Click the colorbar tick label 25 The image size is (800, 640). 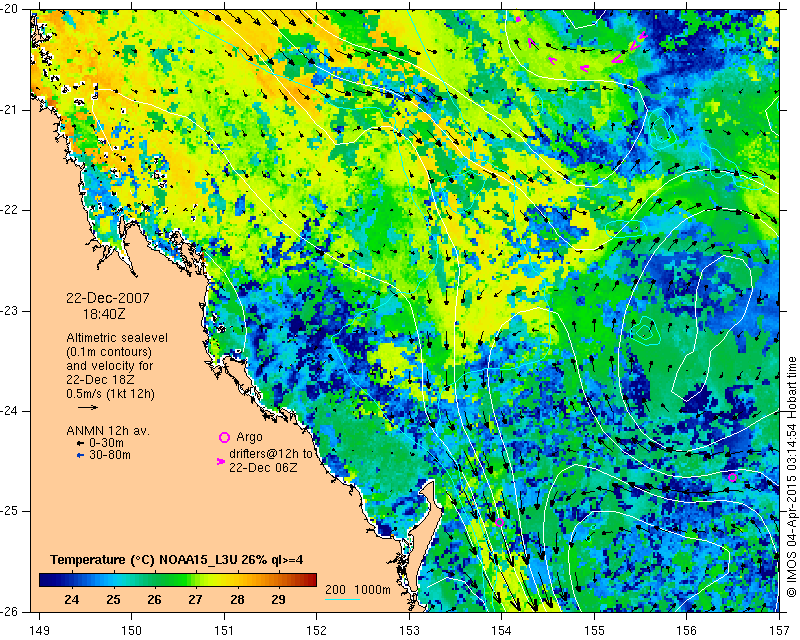pyautogui.click(x=113, y=599)
